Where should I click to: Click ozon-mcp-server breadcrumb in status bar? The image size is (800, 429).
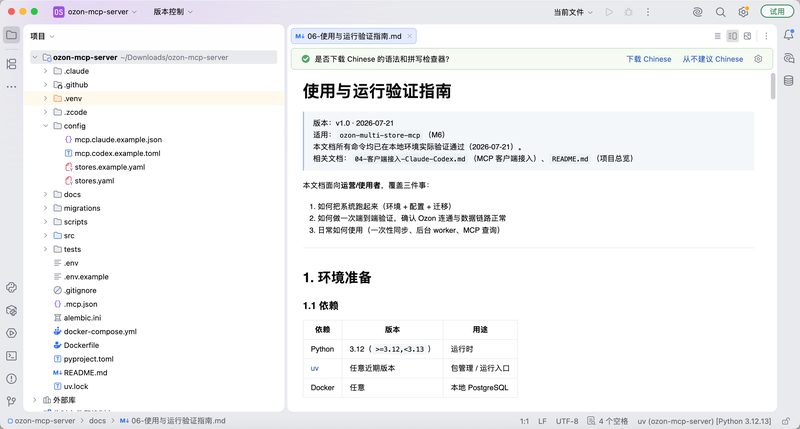(x=41, y=421)
